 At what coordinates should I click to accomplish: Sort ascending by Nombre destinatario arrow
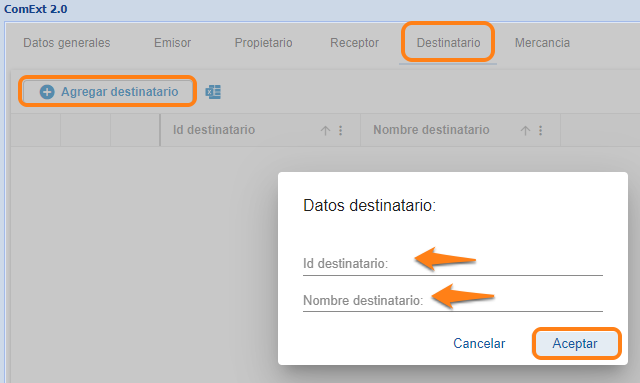[525, 131]
